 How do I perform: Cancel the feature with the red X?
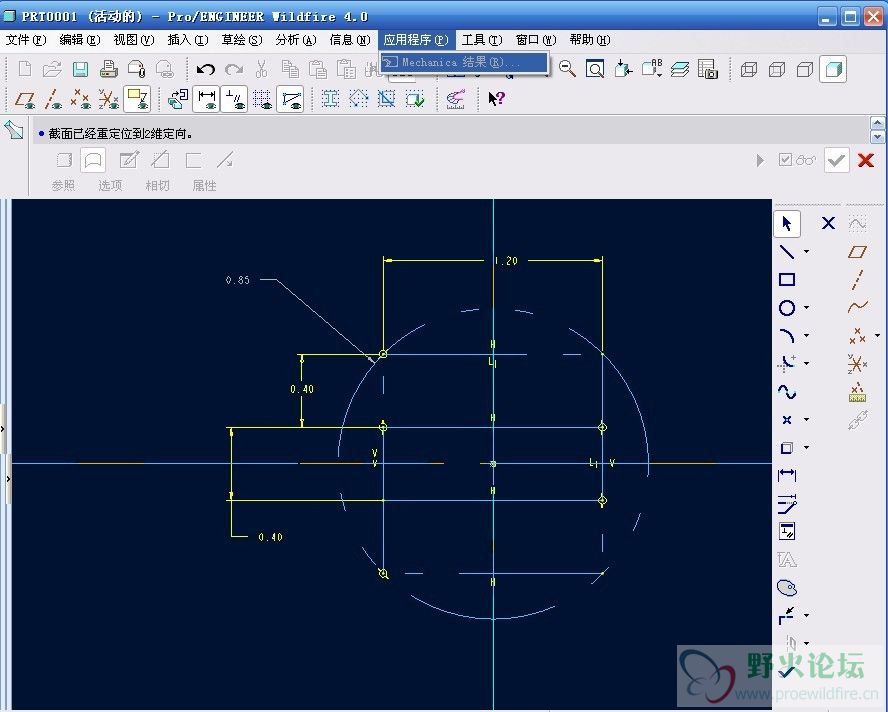[866, 160]
